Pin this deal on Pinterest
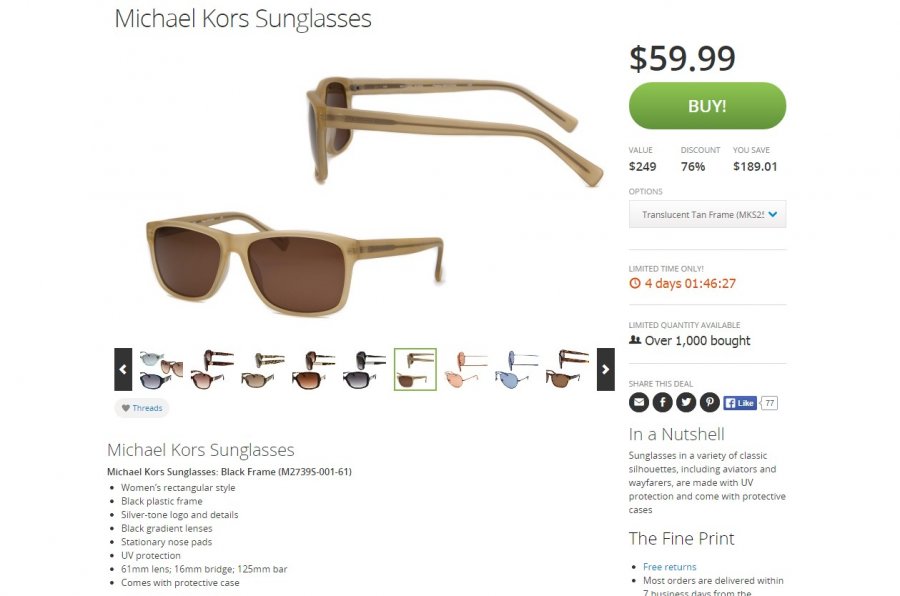This screenshot has height=596, width=900. [x=709, y=402]
